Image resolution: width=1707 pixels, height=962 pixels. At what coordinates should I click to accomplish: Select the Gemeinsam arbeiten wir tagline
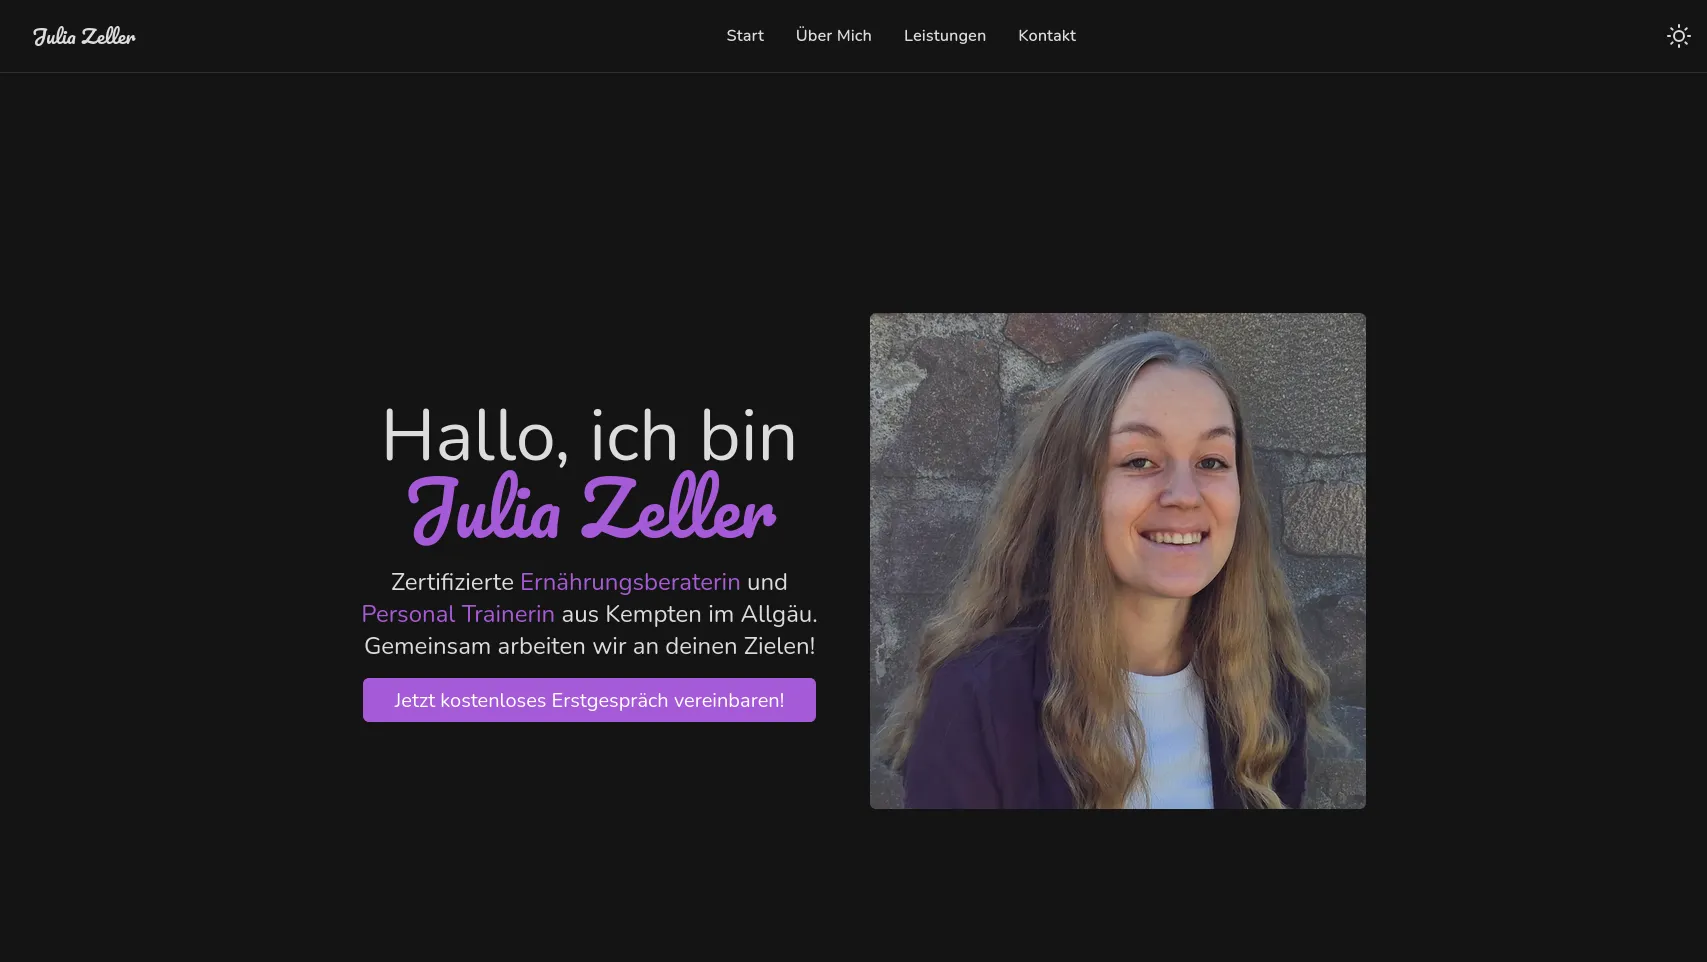coord(588,646)
